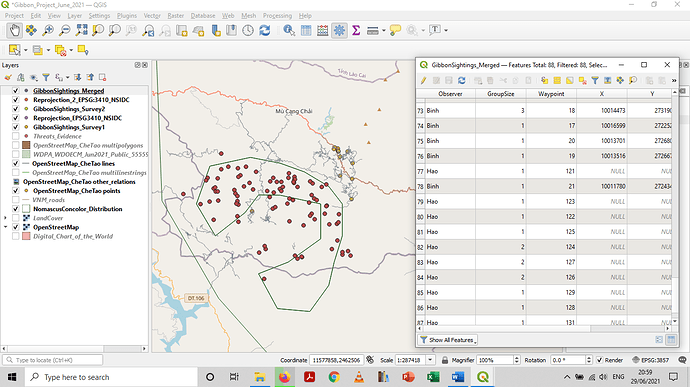Click the Type to locate search field
The width and height of the screenshot is (690, 387).
click(53, 360)
